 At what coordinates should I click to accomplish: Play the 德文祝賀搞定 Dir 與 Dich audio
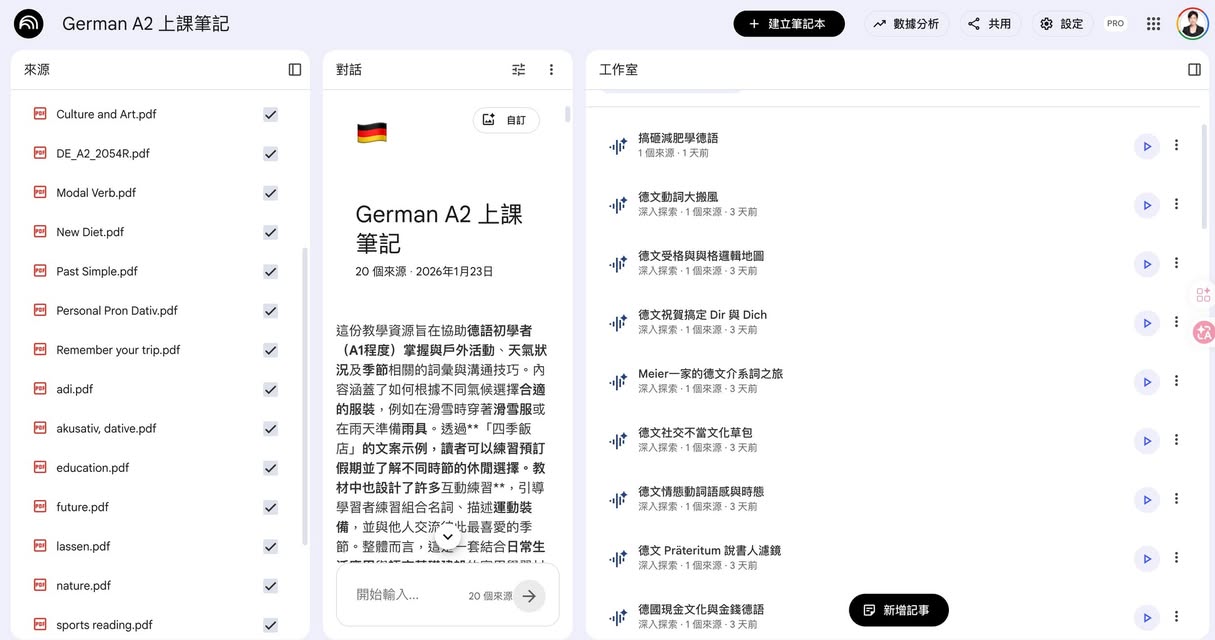coord(1147,323)
